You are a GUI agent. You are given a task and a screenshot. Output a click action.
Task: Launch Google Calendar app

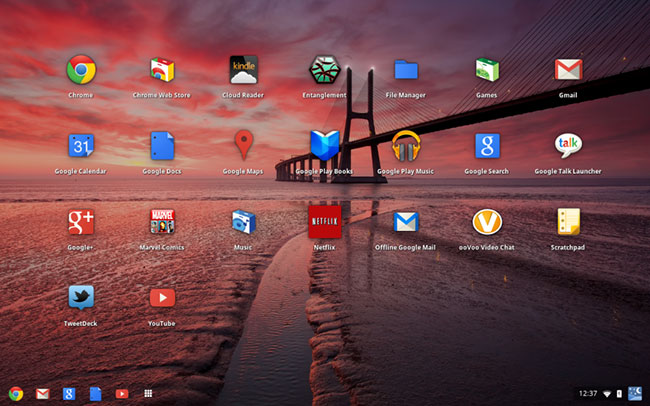point(81,146)
